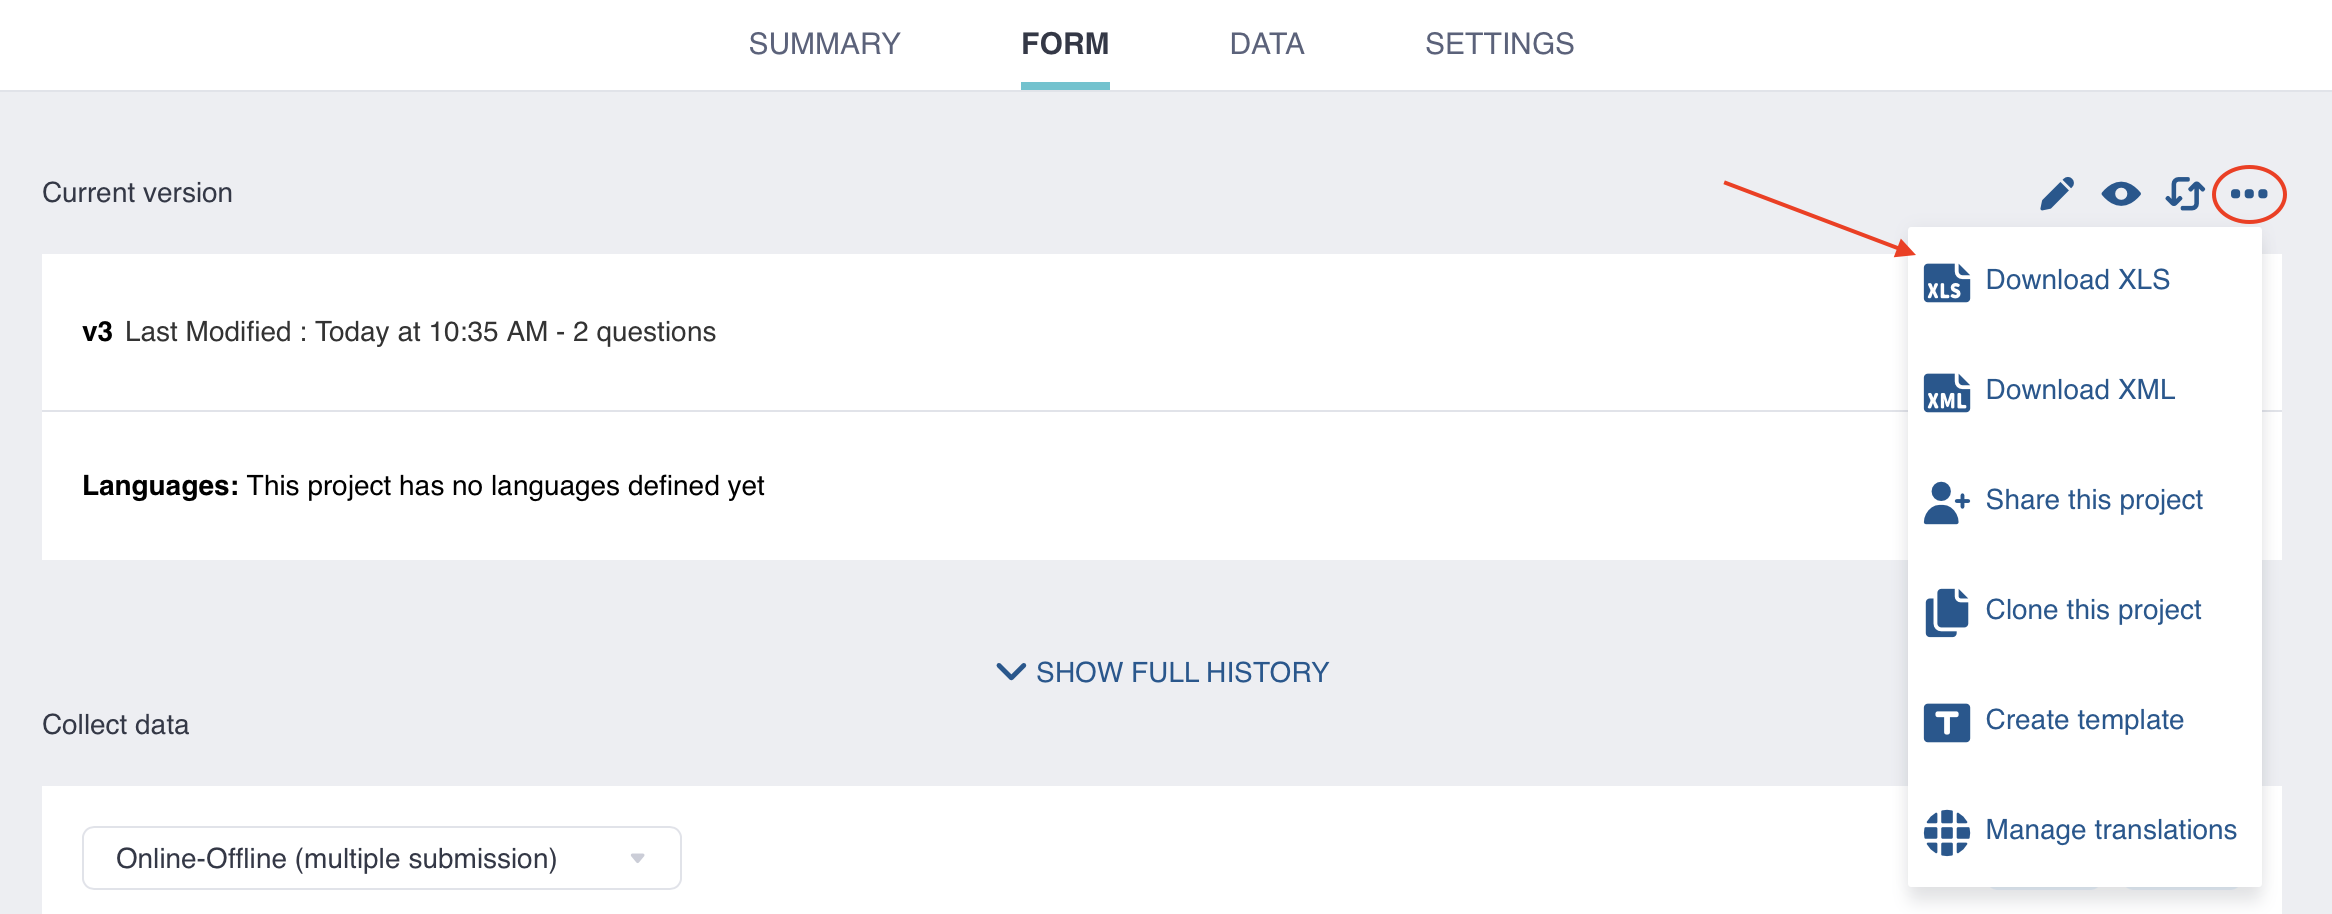Click the share person-plus icon
Image resolution: width=2332 pixels, height=914 pixels.
(1946, 502)
